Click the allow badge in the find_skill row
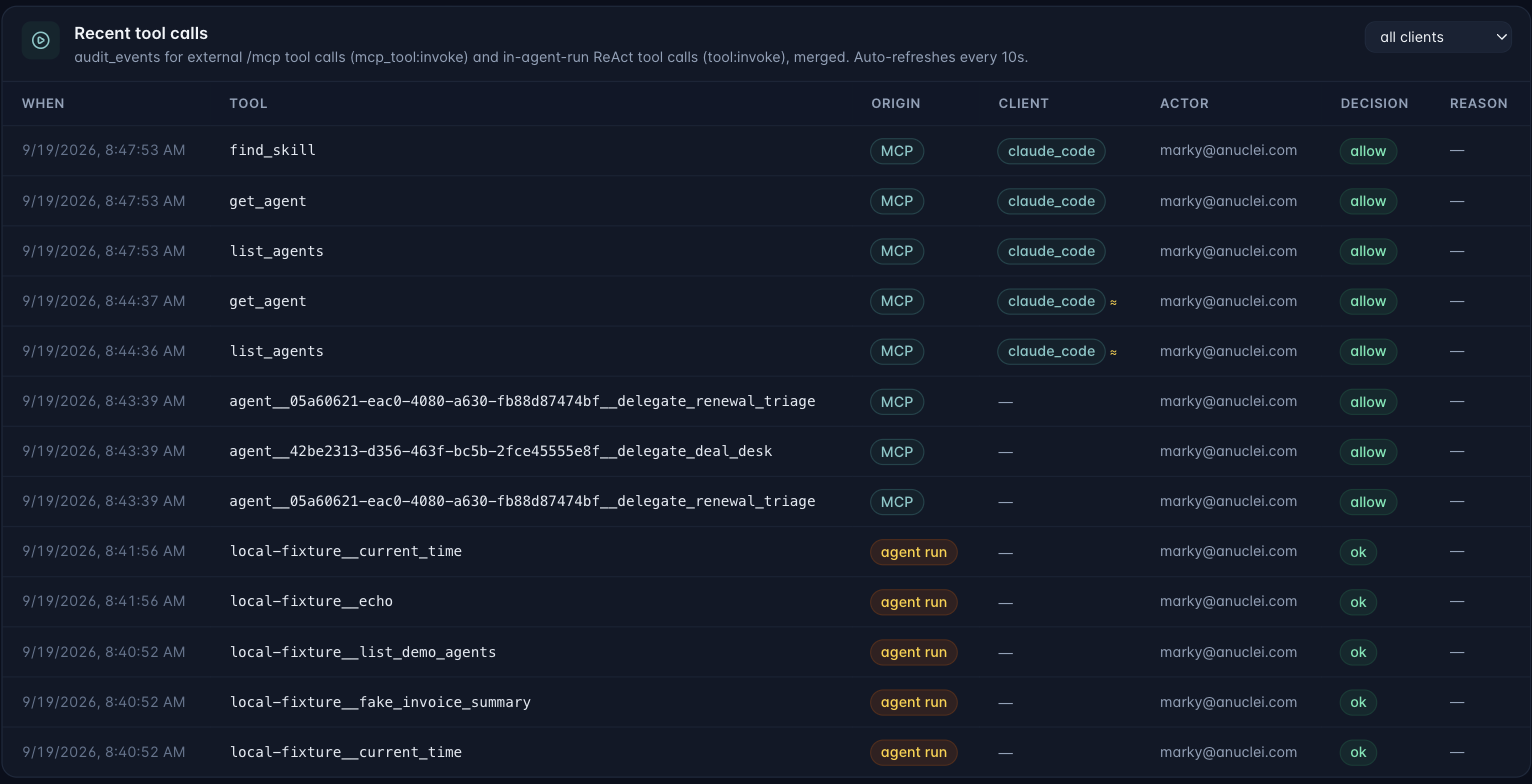Screen dimensions: 1532x784 pos(1368,151)
